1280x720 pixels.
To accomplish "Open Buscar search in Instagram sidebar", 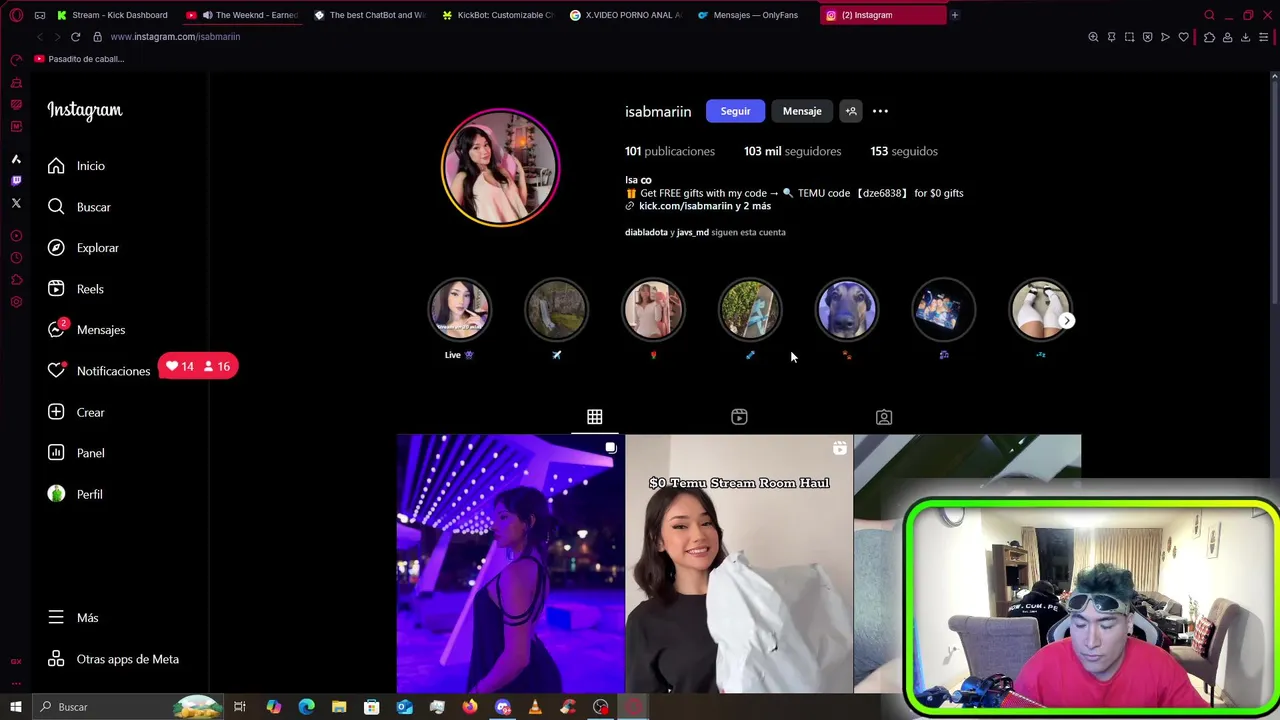I will click(79, 207).
